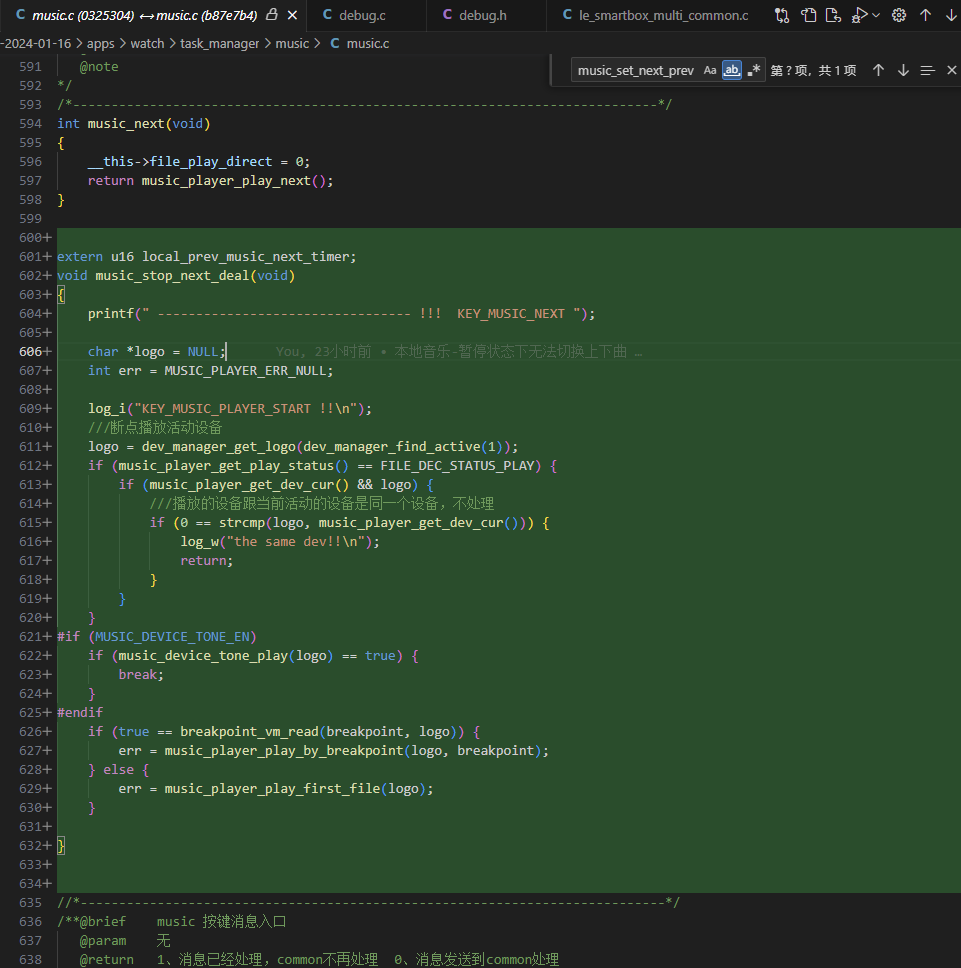Click 'music_device_tone_play' on line 622
961x968 pixels.
coord(203,656)
